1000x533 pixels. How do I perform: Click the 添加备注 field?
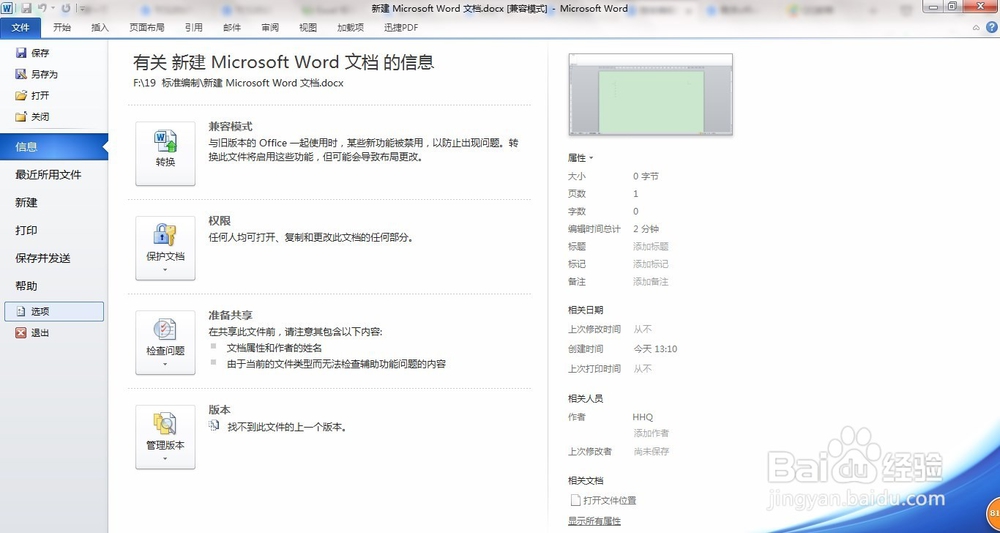coord(651,281)
